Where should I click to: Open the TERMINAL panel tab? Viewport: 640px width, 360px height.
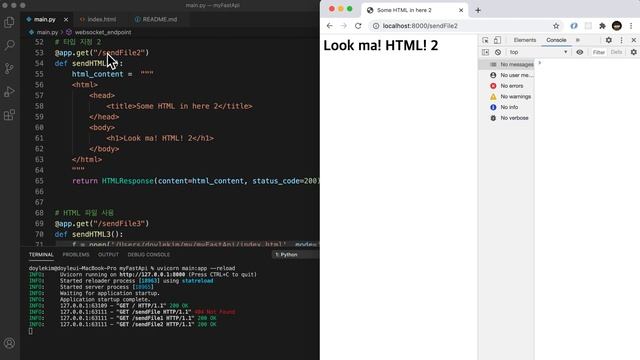pos(41,254)
